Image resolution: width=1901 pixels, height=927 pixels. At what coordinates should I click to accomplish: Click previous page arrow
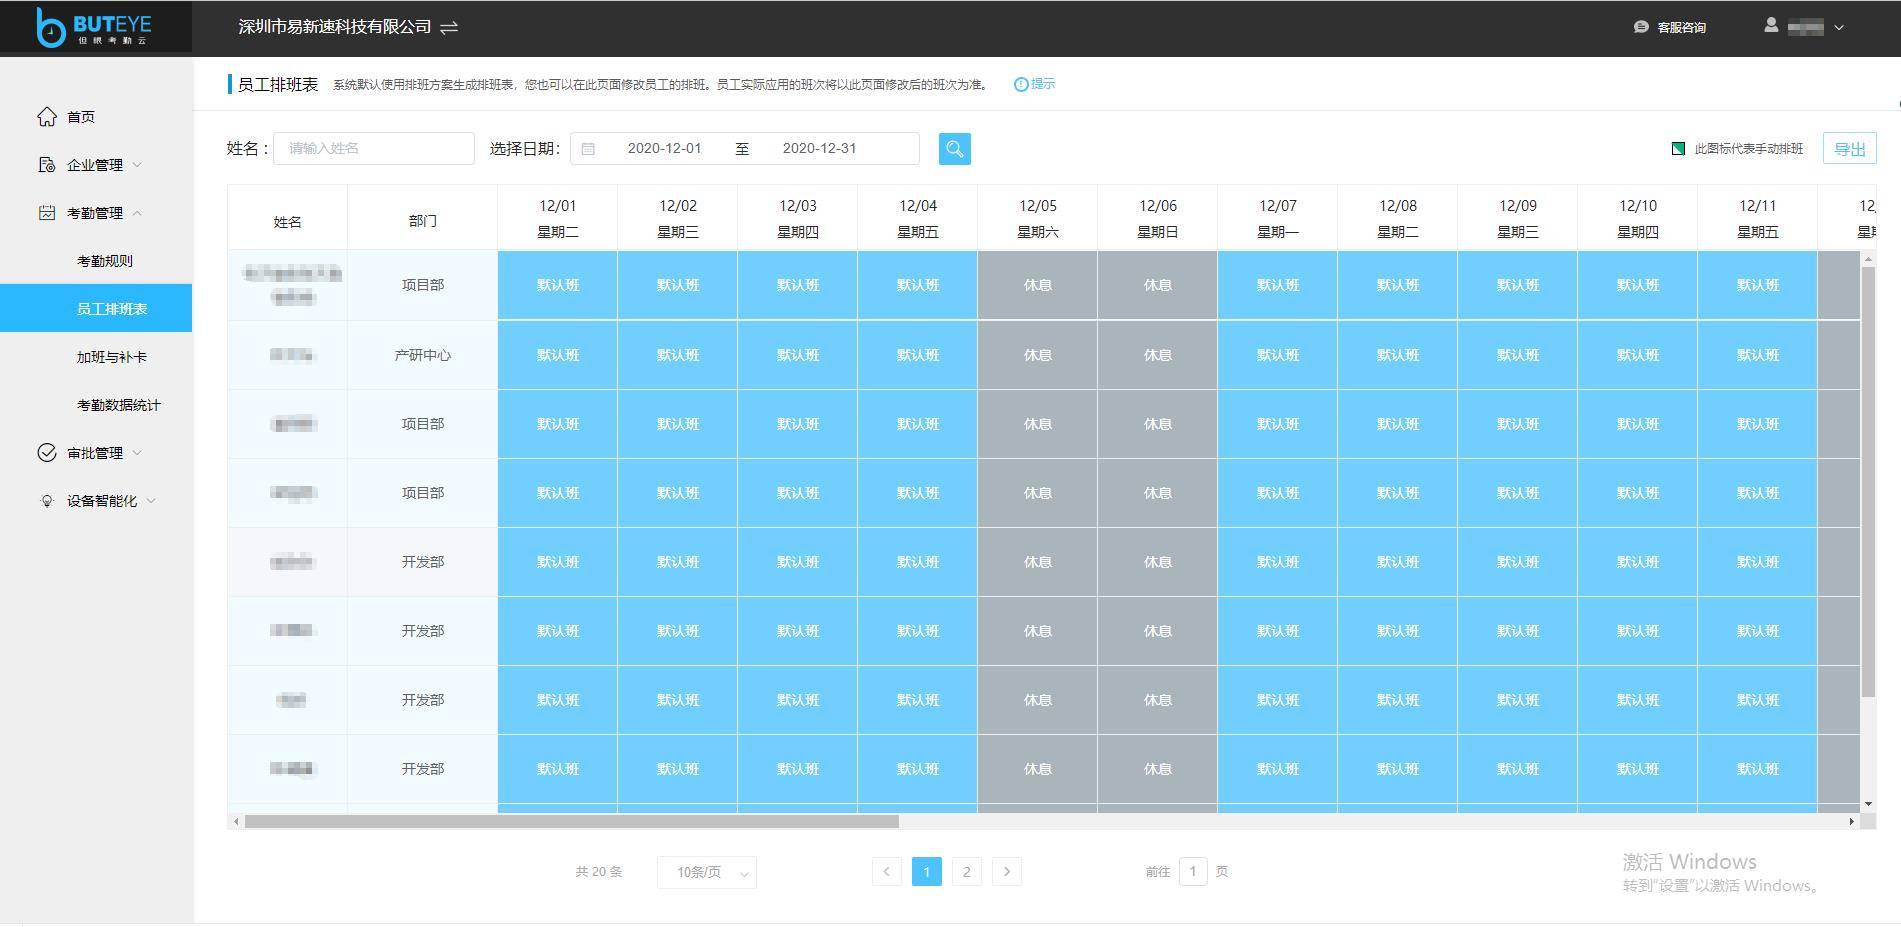887,872
